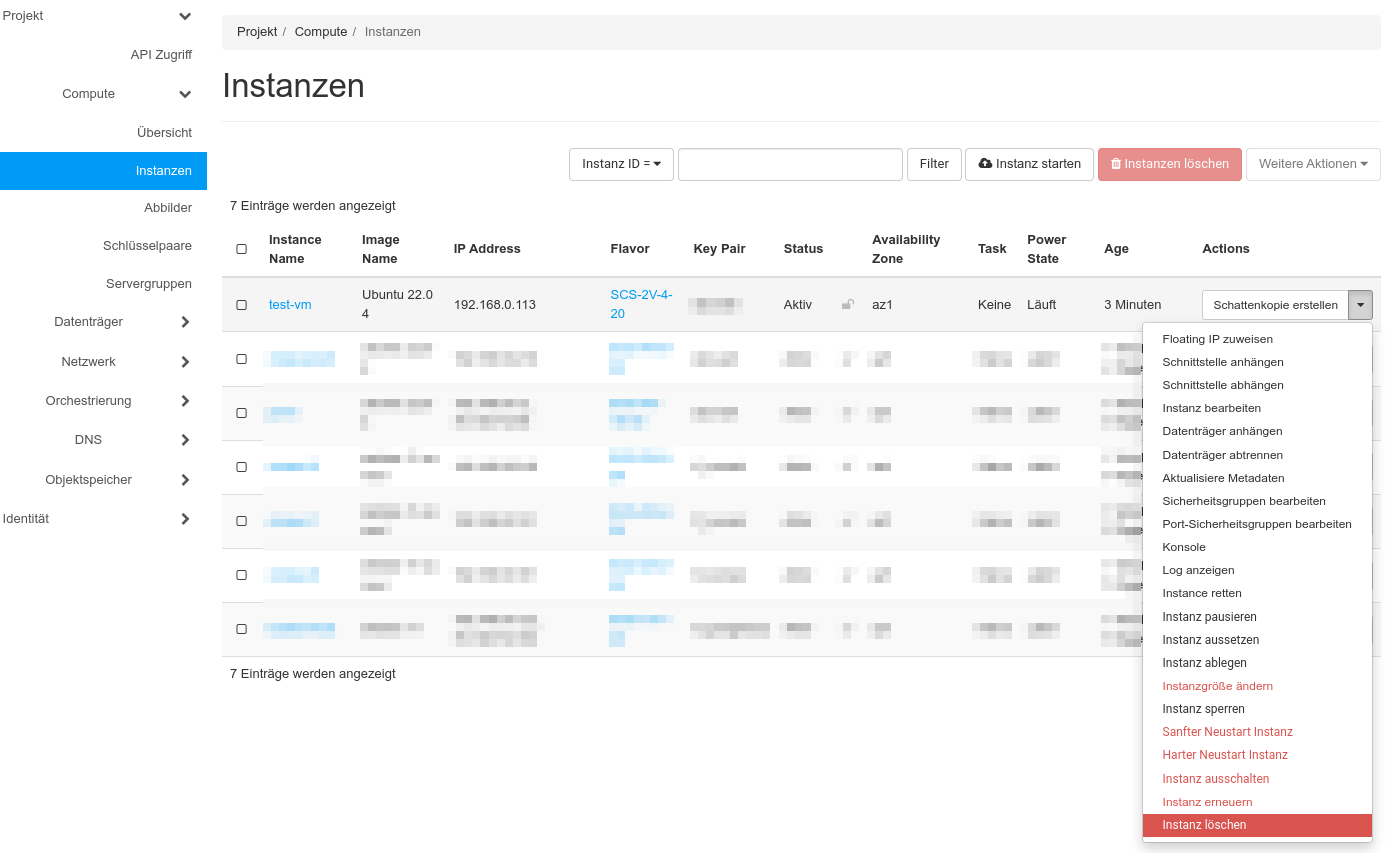
Task: Choose Schnittstelle anhängen menu entry
Action: (1222, 362)
